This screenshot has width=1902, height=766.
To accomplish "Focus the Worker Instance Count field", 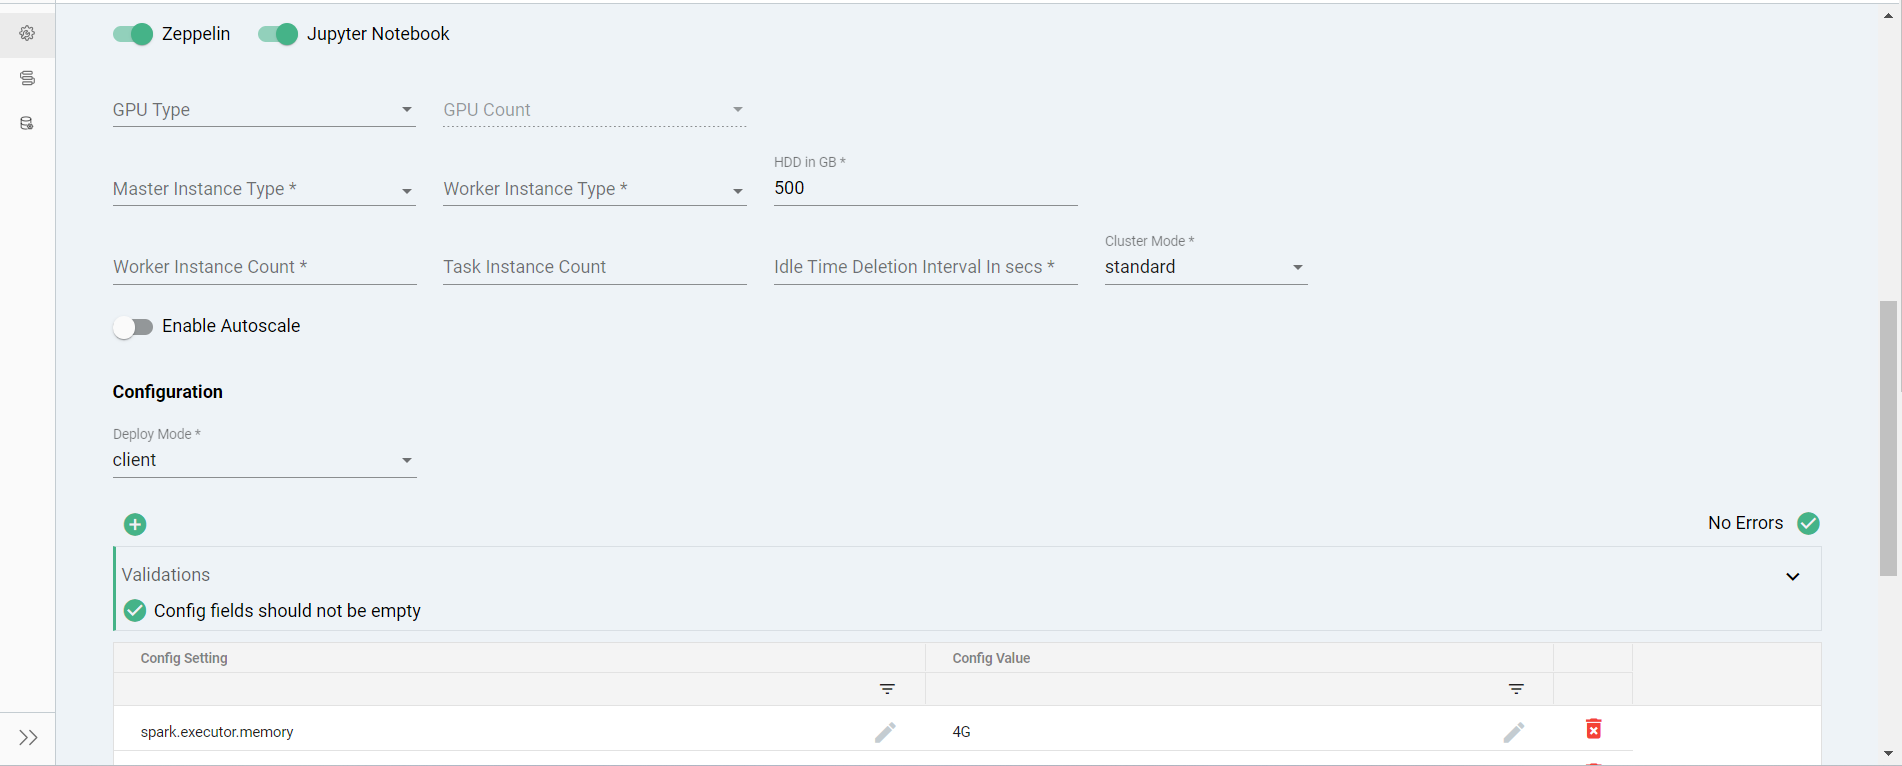I will (264, 267).
